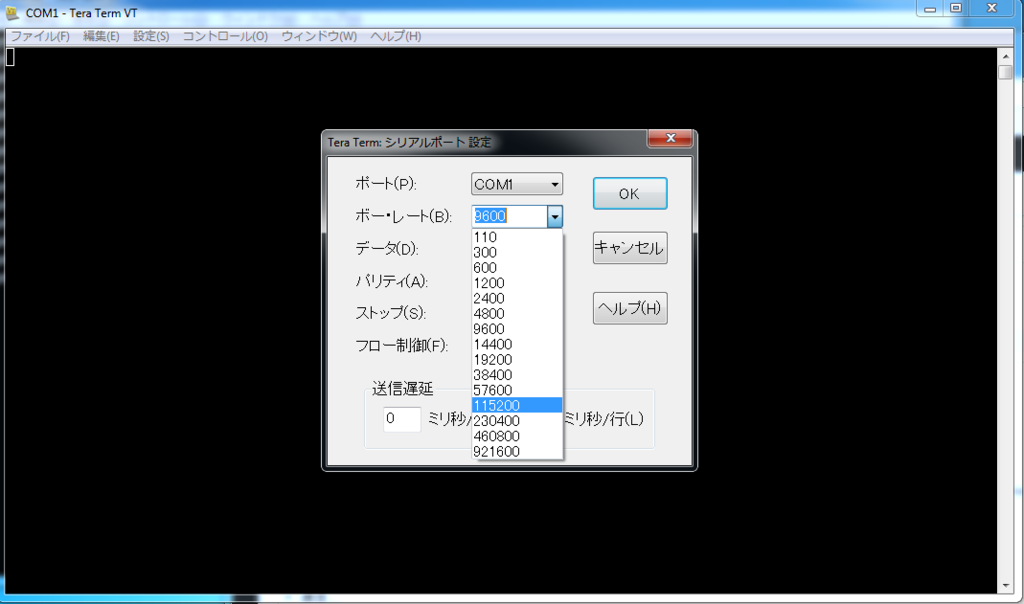This screenshot has height=604, width=1024.
Task: Close the シリアルポート設定 dialog
Action: tap(670, 138)
